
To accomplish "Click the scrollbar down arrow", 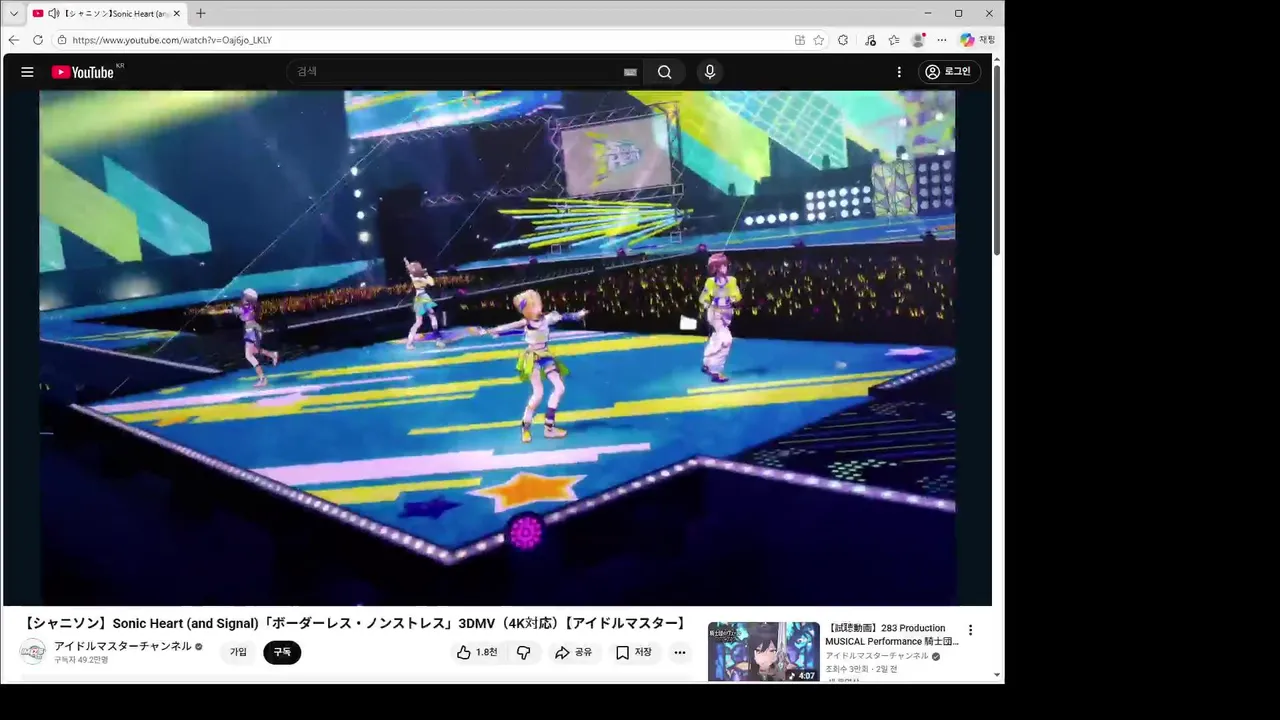I will click(997, 675).
